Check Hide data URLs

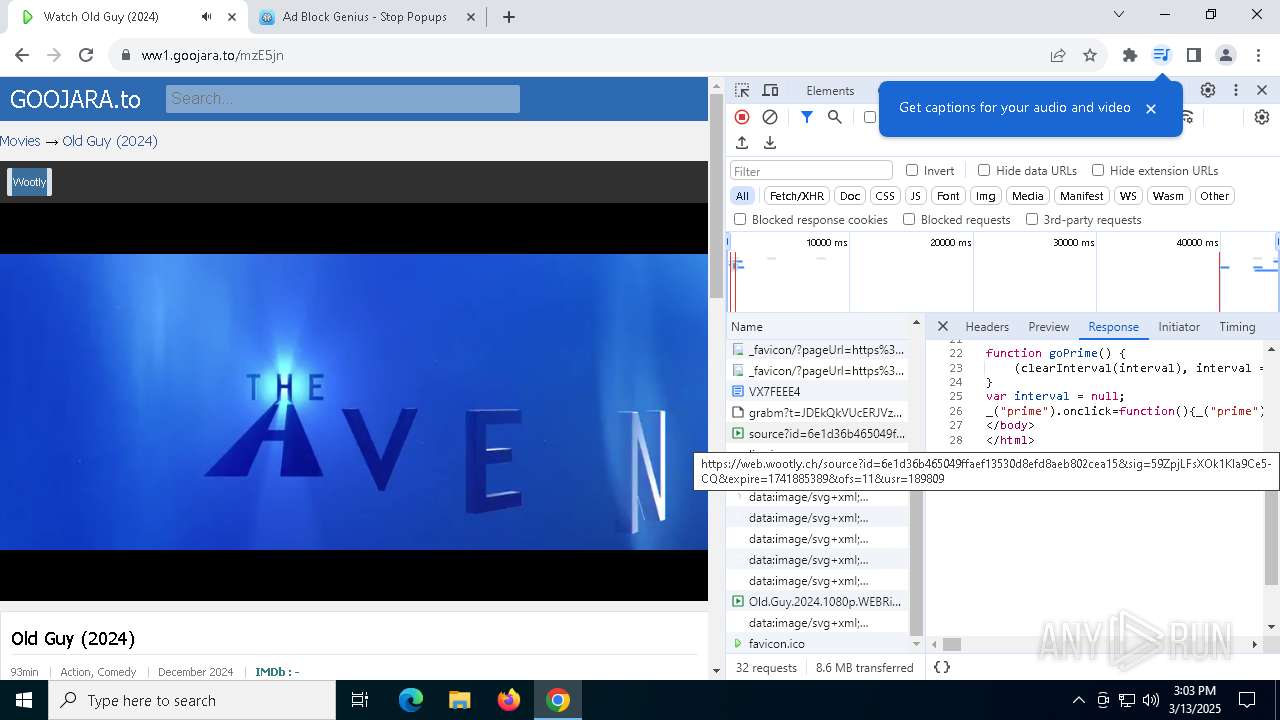[984, 170]
